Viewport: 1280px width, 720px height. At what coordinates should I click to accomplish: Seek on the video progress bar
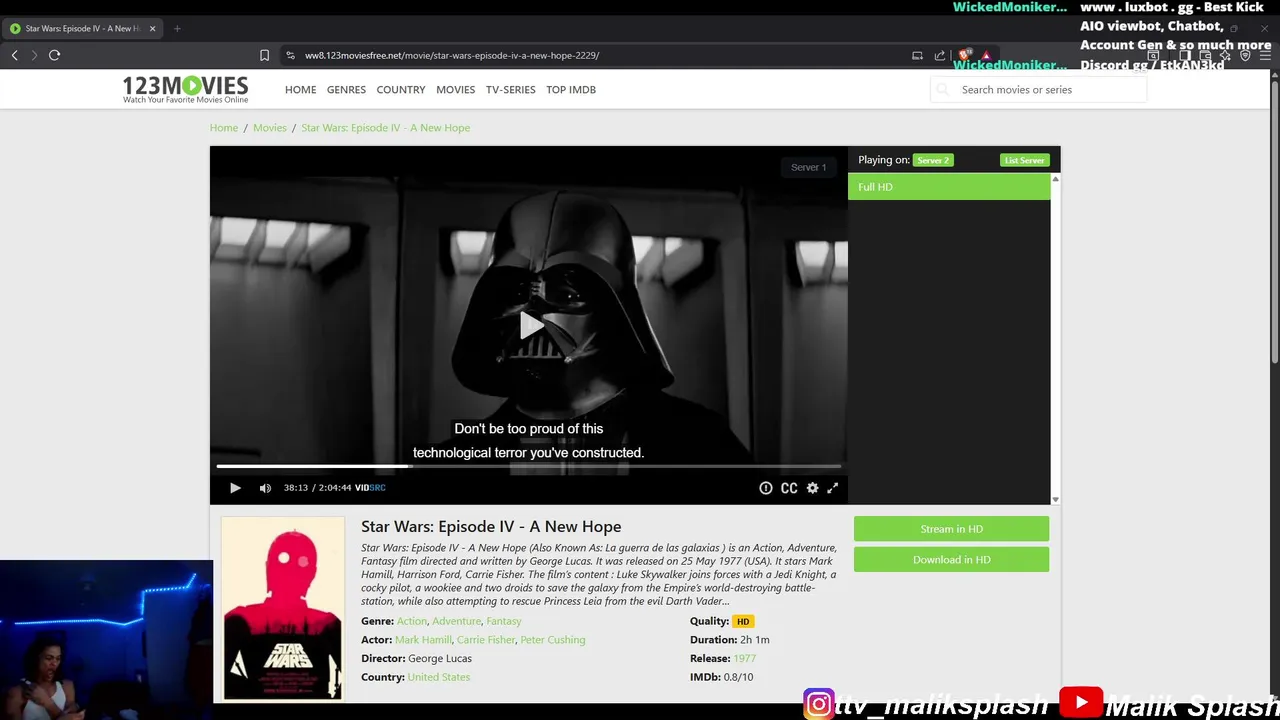coord(529,466)
